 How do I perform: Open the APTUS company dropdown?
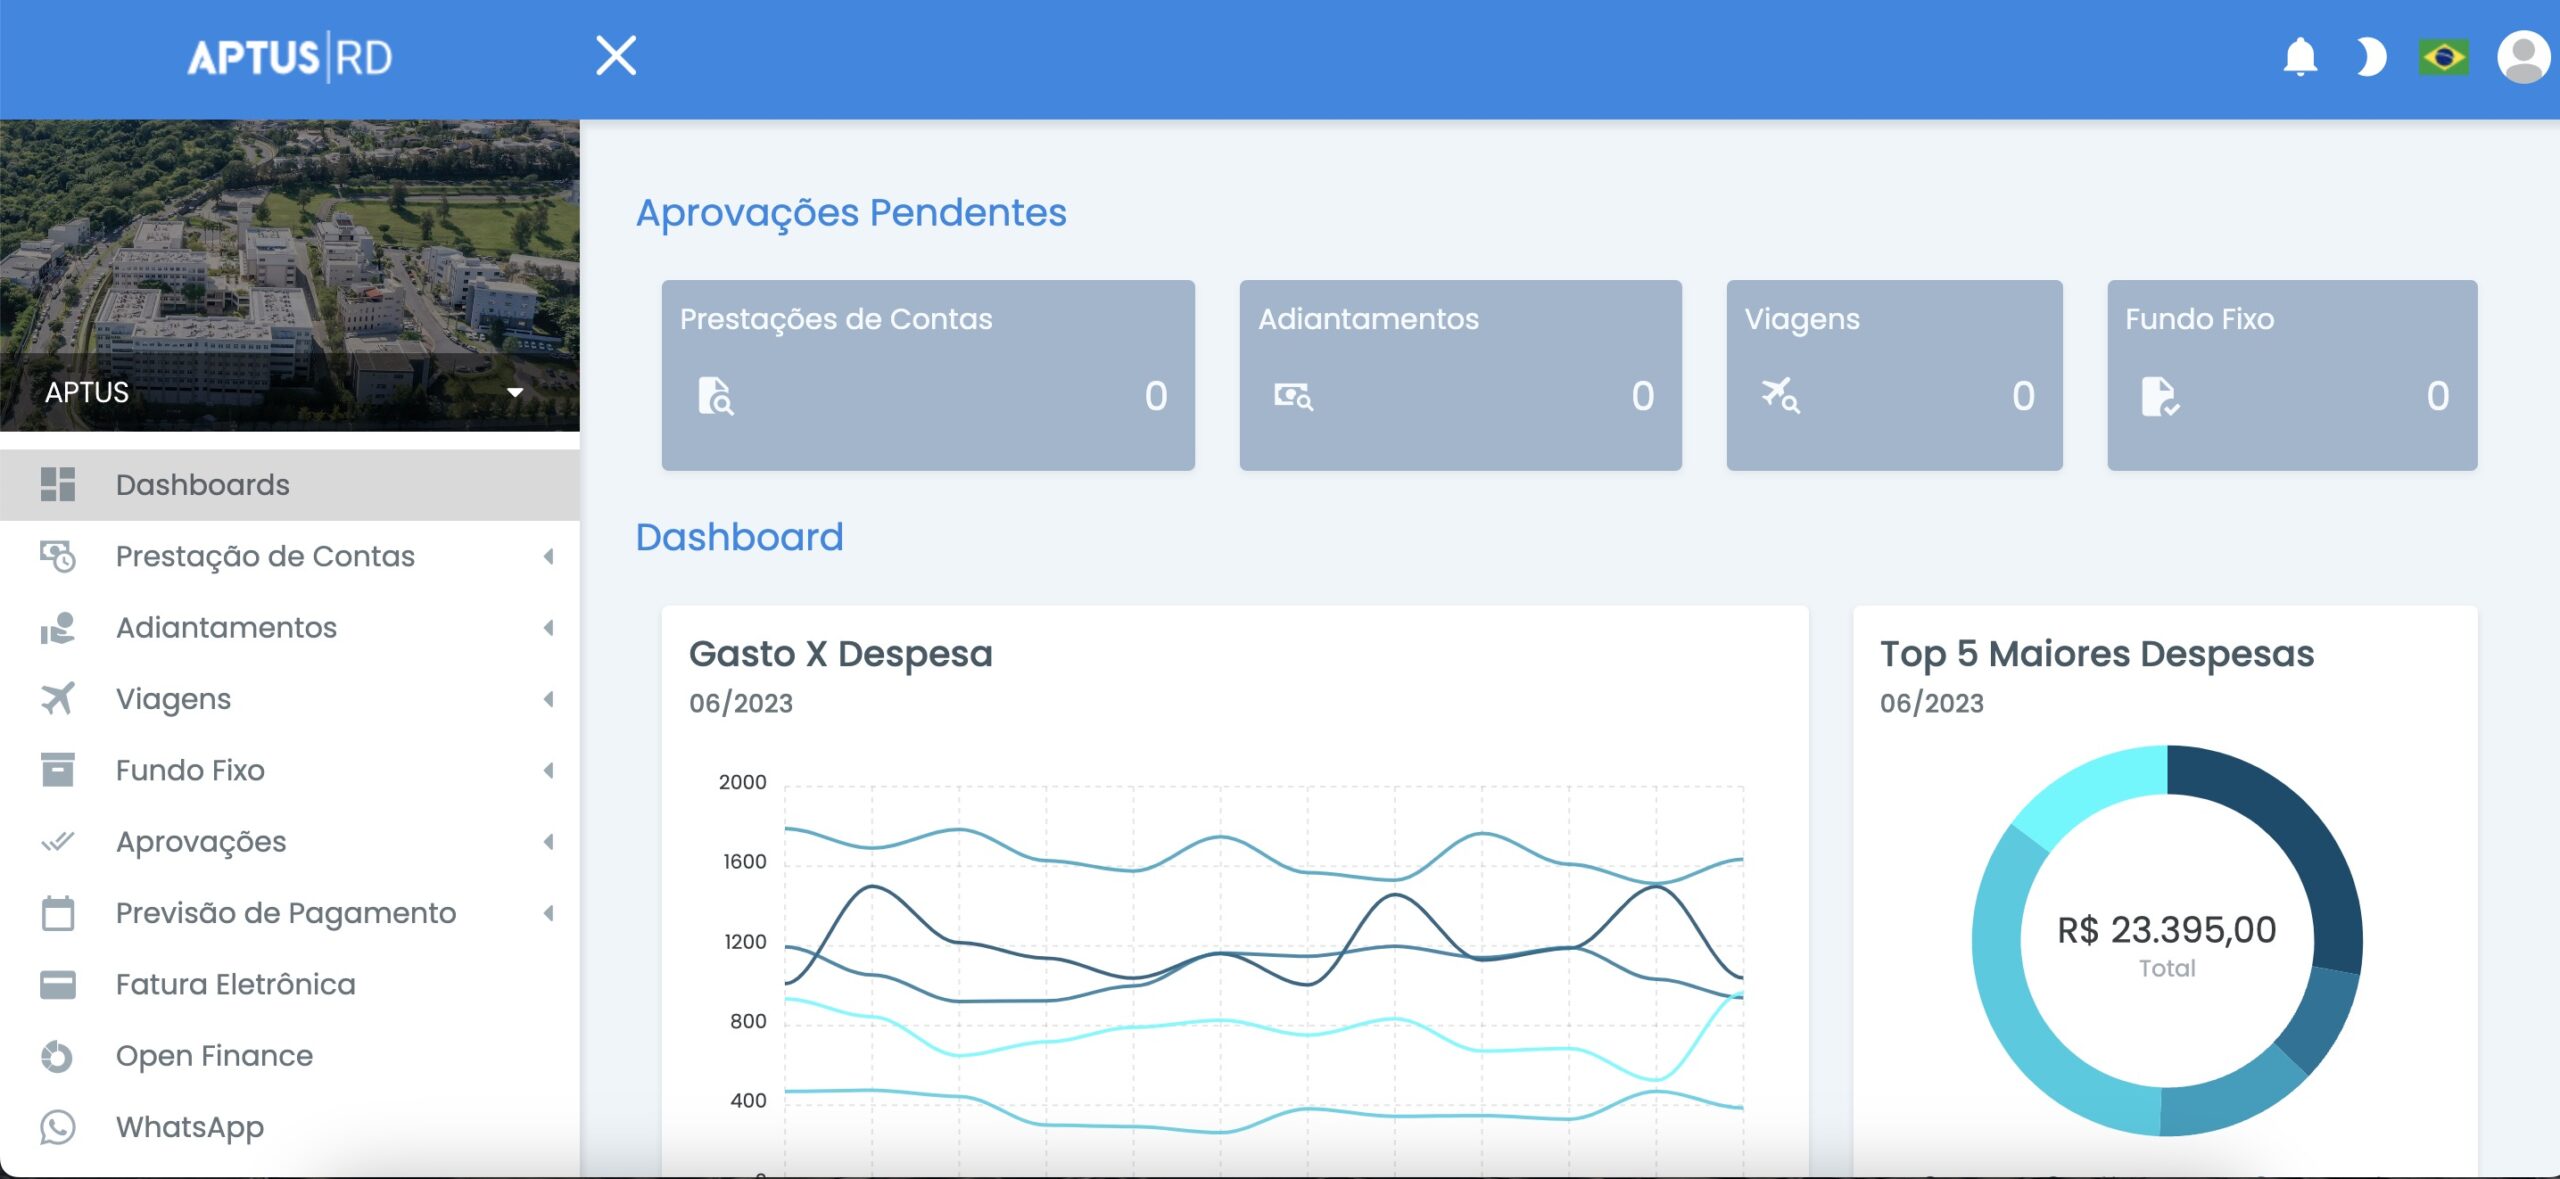(x=515, y=392)
